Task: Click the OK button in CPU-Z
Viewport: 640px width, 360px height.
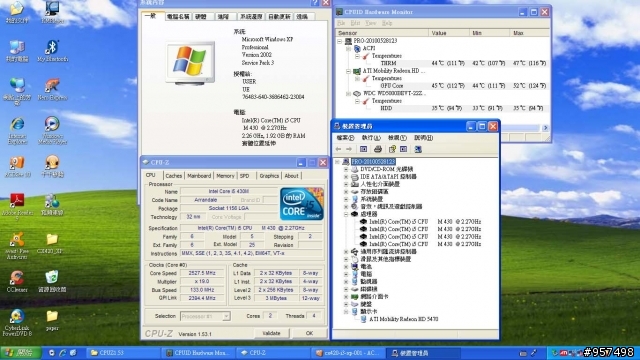Action: coord(309,333)
